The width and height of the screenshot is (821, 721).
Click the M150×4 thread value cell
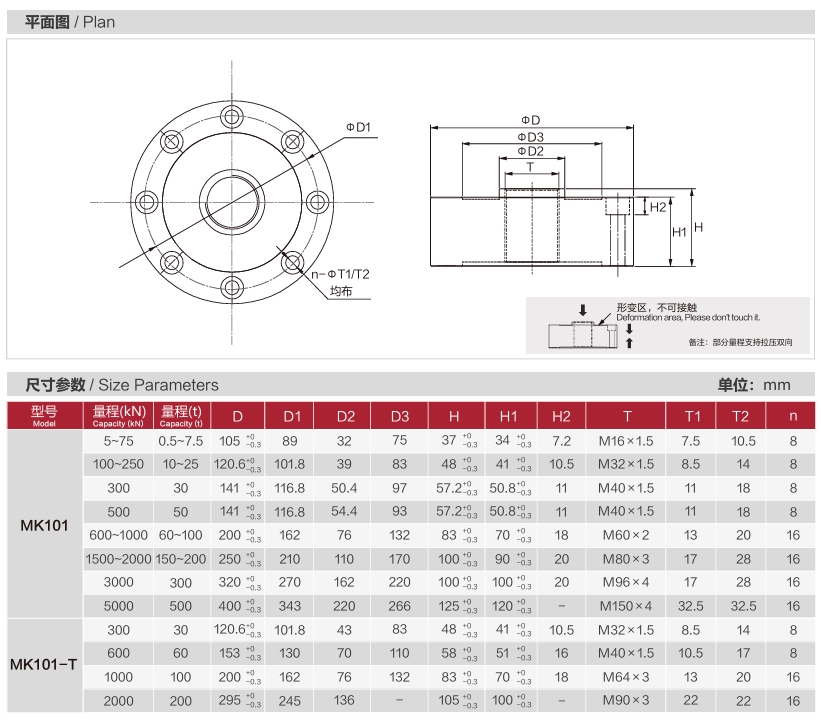(627, 605)
